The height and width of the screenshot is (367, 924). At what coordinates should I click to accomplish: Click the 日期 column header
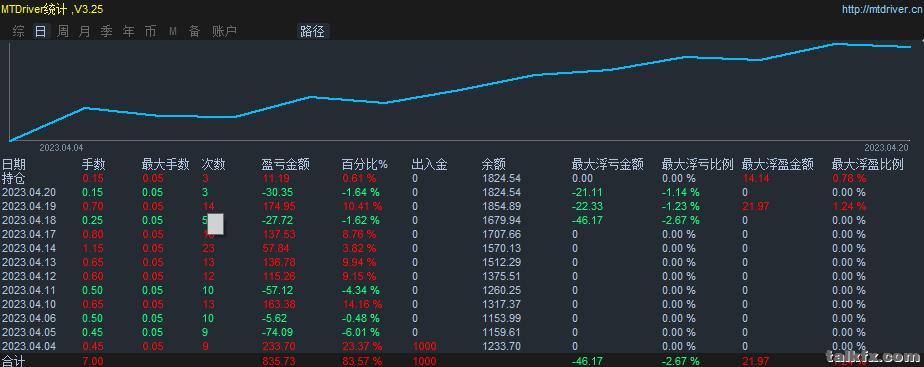point(14,164)
